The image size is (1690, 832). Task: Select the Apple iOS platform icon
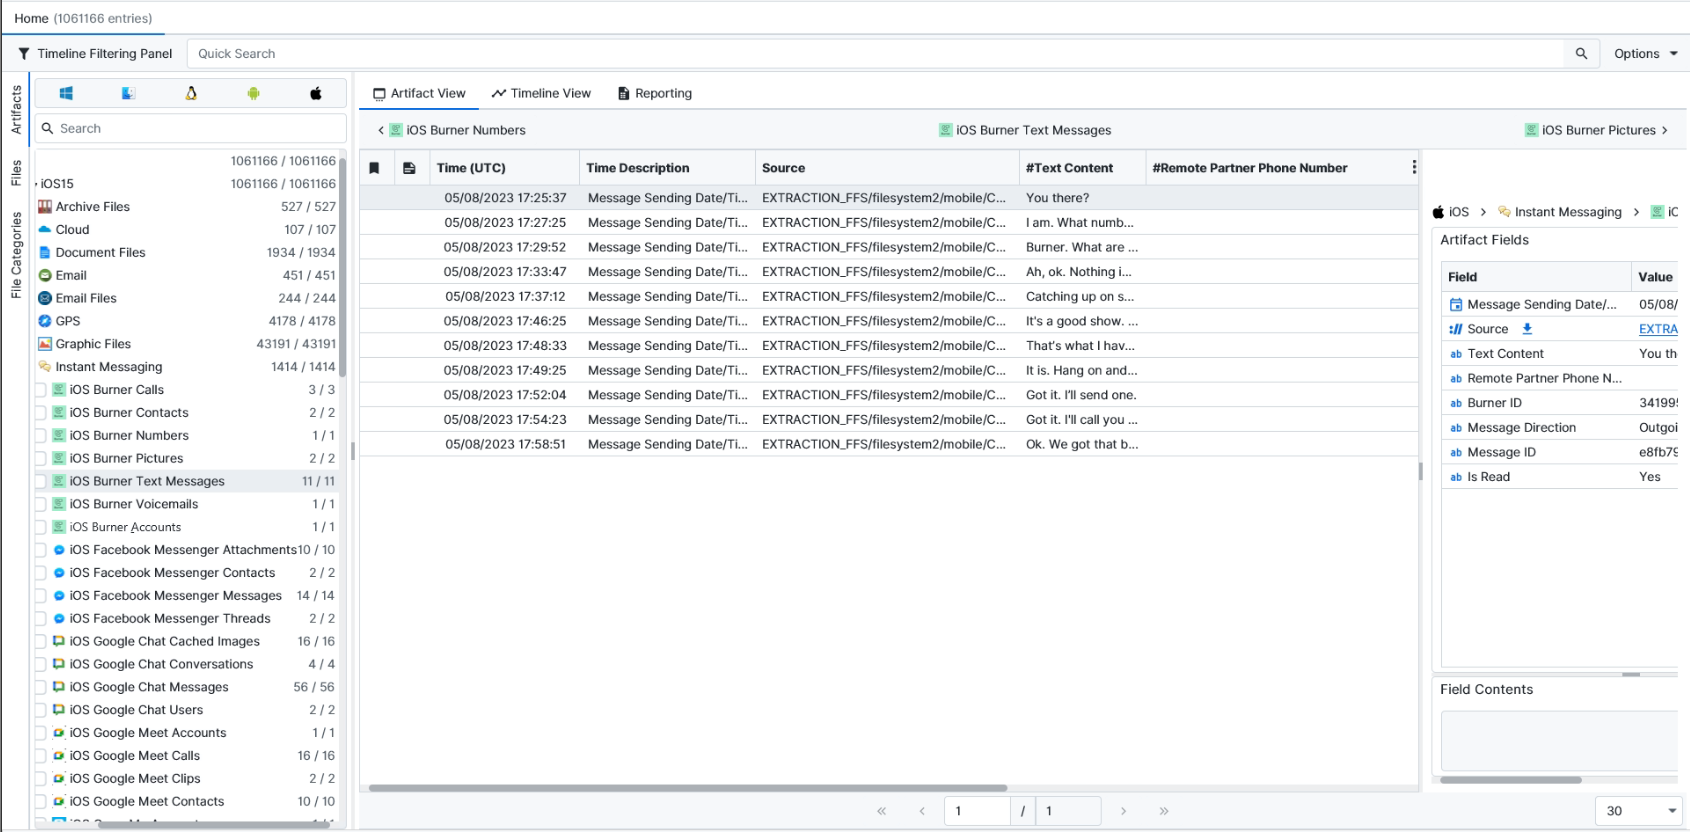point(316,93)
